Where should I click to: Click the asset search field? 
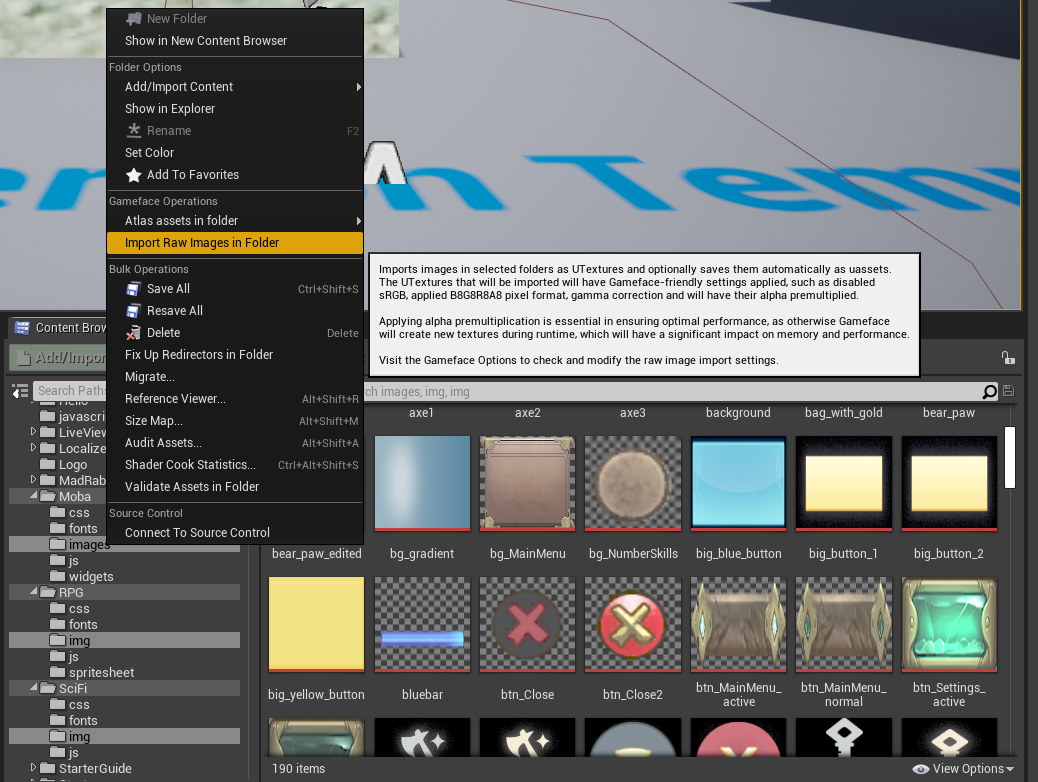coord(672,392)
